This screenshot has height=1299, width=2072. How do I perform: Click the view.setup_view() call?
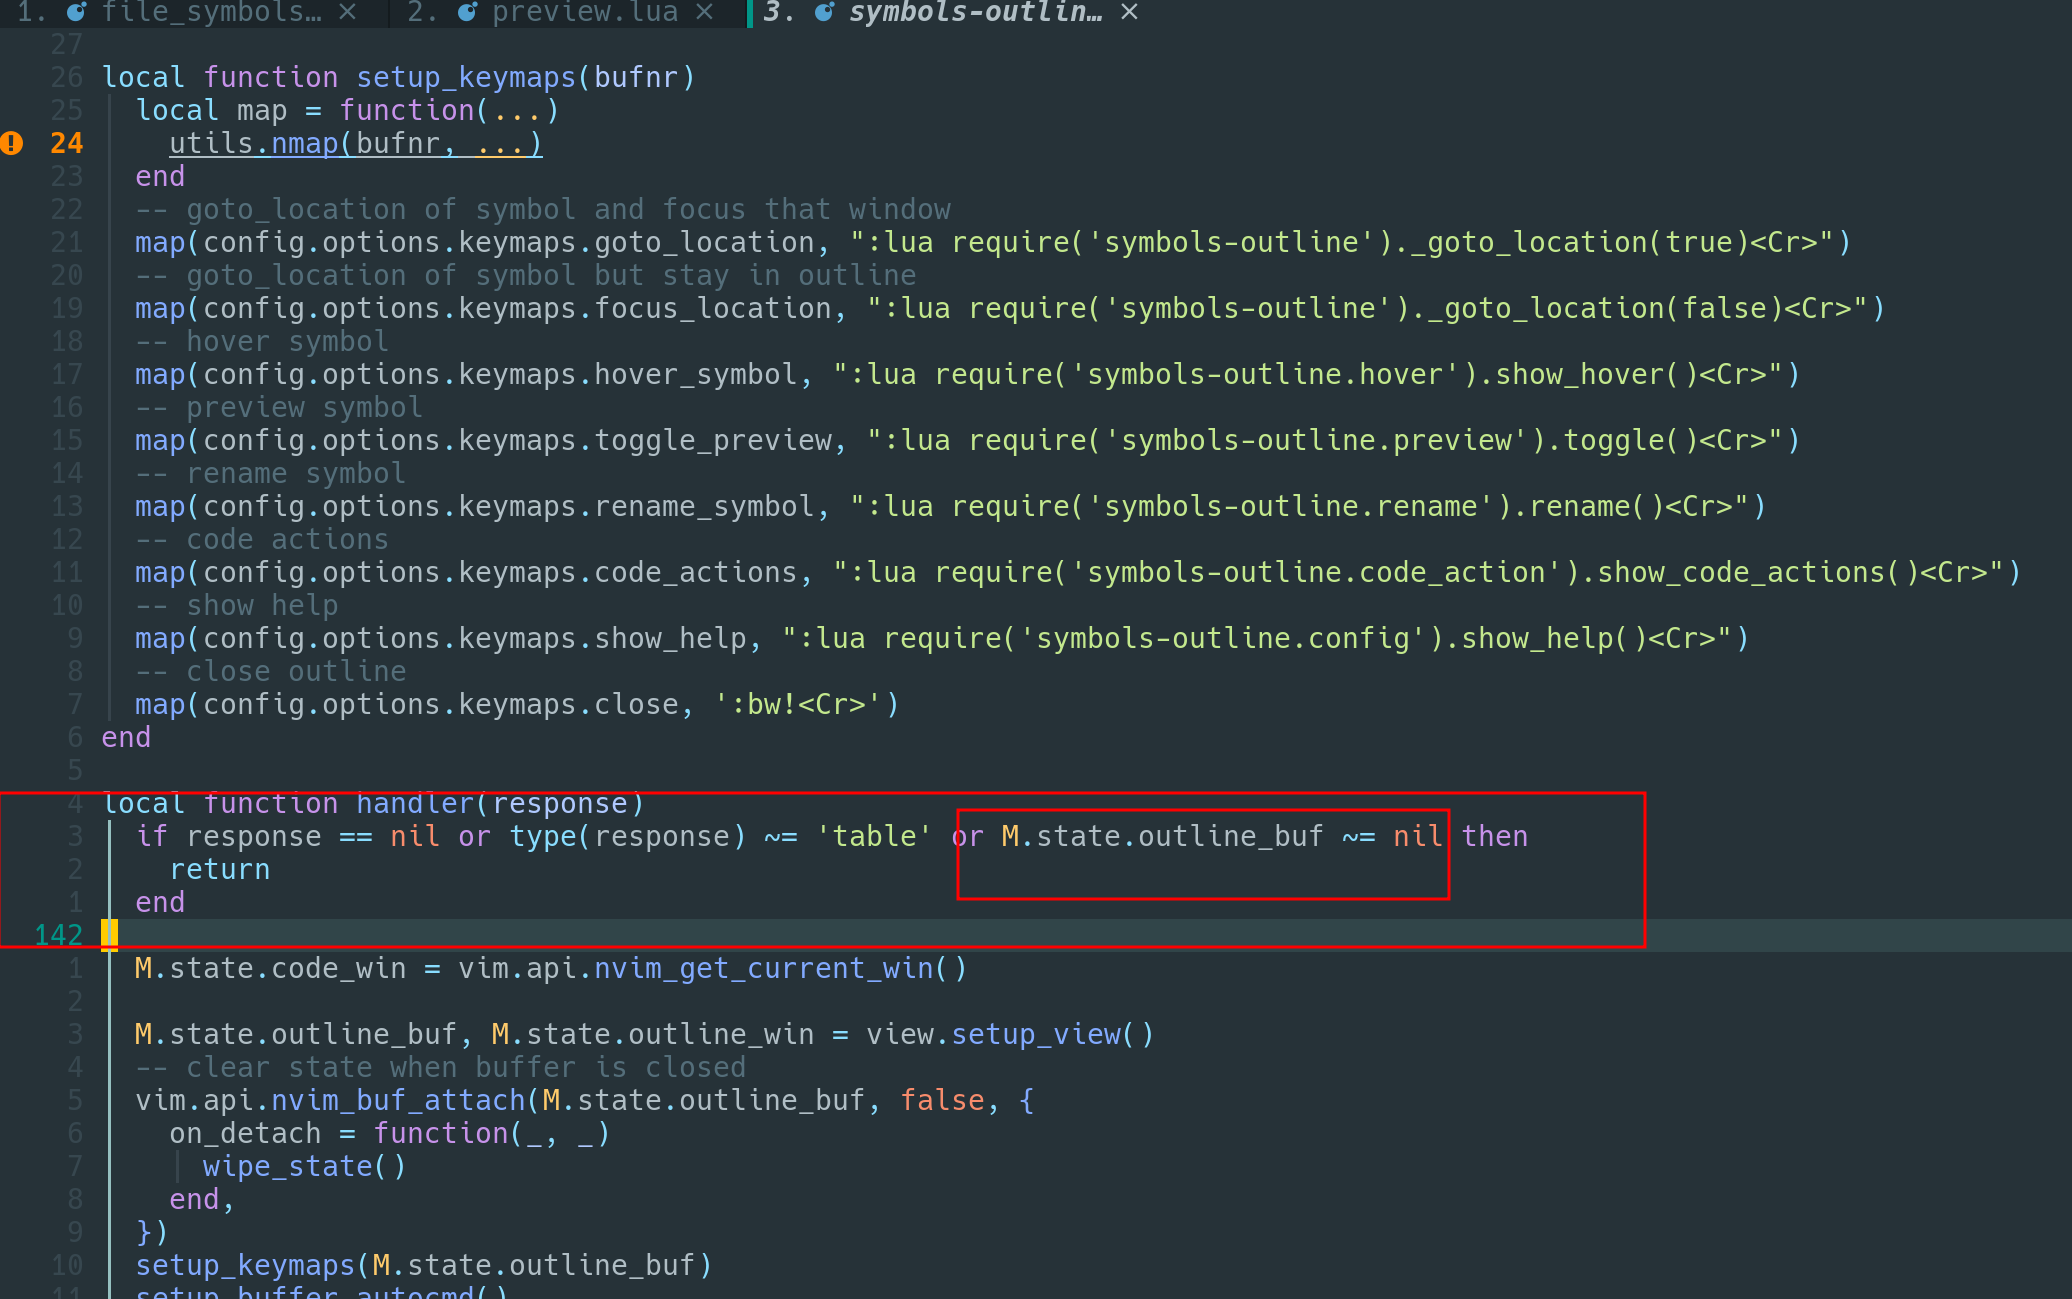pyautogui.click(x=1010, y=1034)
